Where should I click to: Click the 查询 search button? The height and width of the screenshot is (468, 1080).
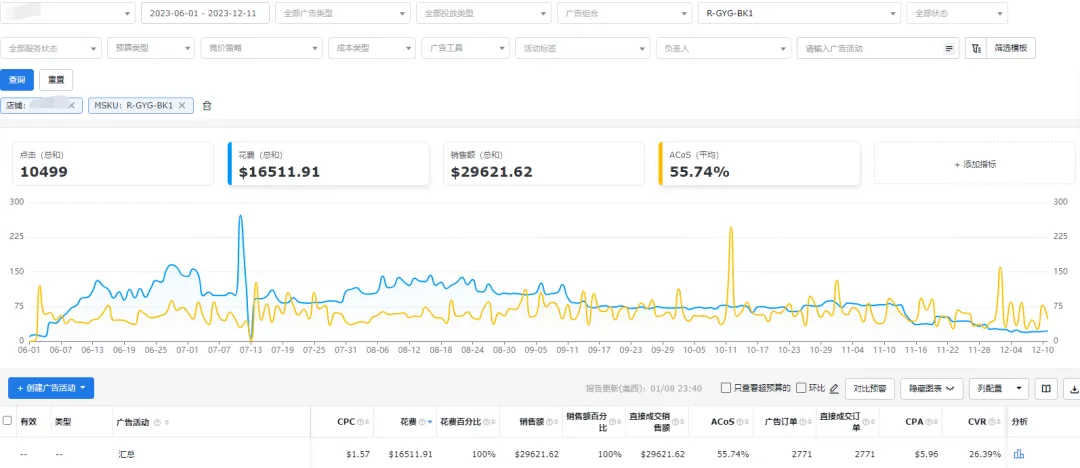pos(17,80)
